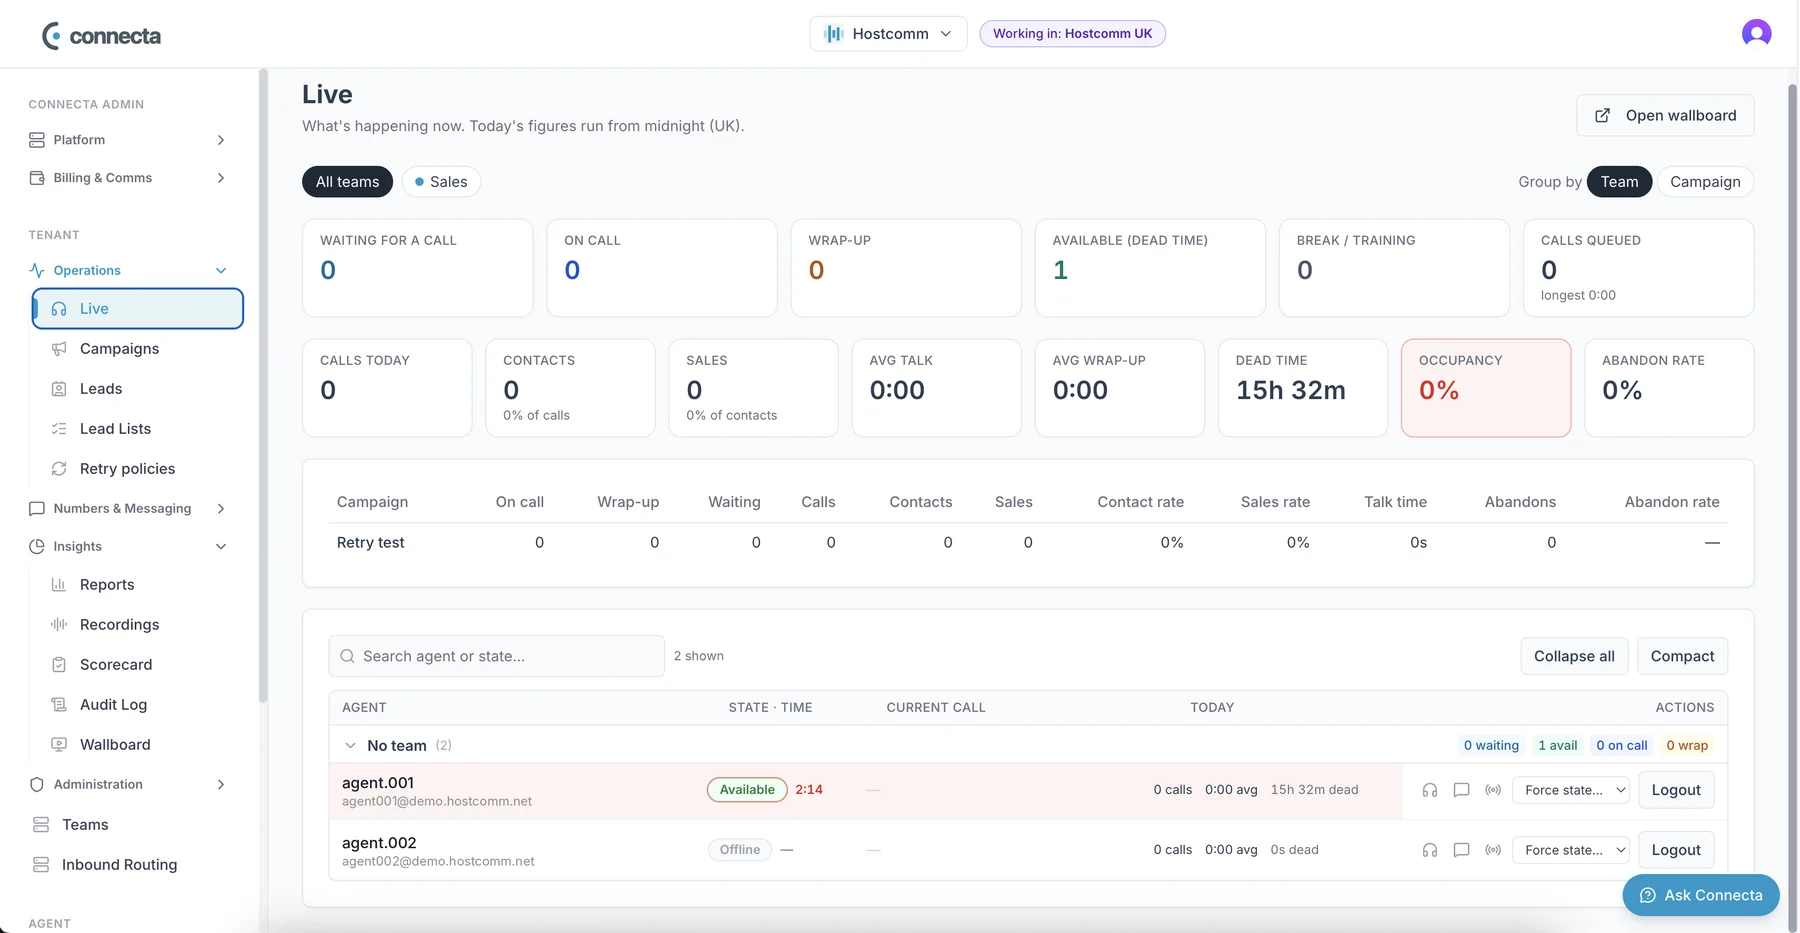This screenshot has width=1800, height=933.
Task: Open Lead Lists
Action: click(x=138, y=429)
